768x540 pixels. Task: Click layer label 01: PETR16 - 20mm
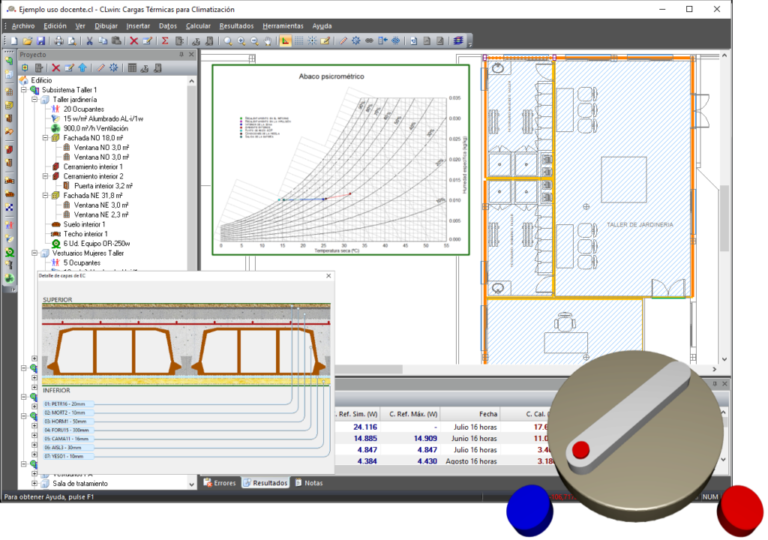[x=68, y=404]
